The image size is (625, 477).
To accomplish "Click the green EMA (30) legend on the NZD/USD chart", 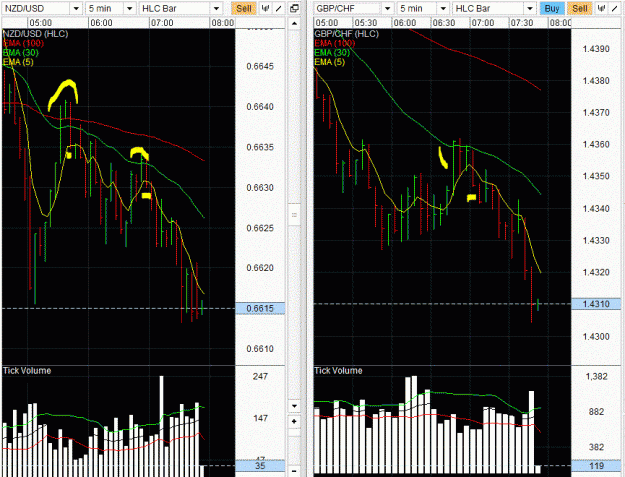I will click(21, 53).
